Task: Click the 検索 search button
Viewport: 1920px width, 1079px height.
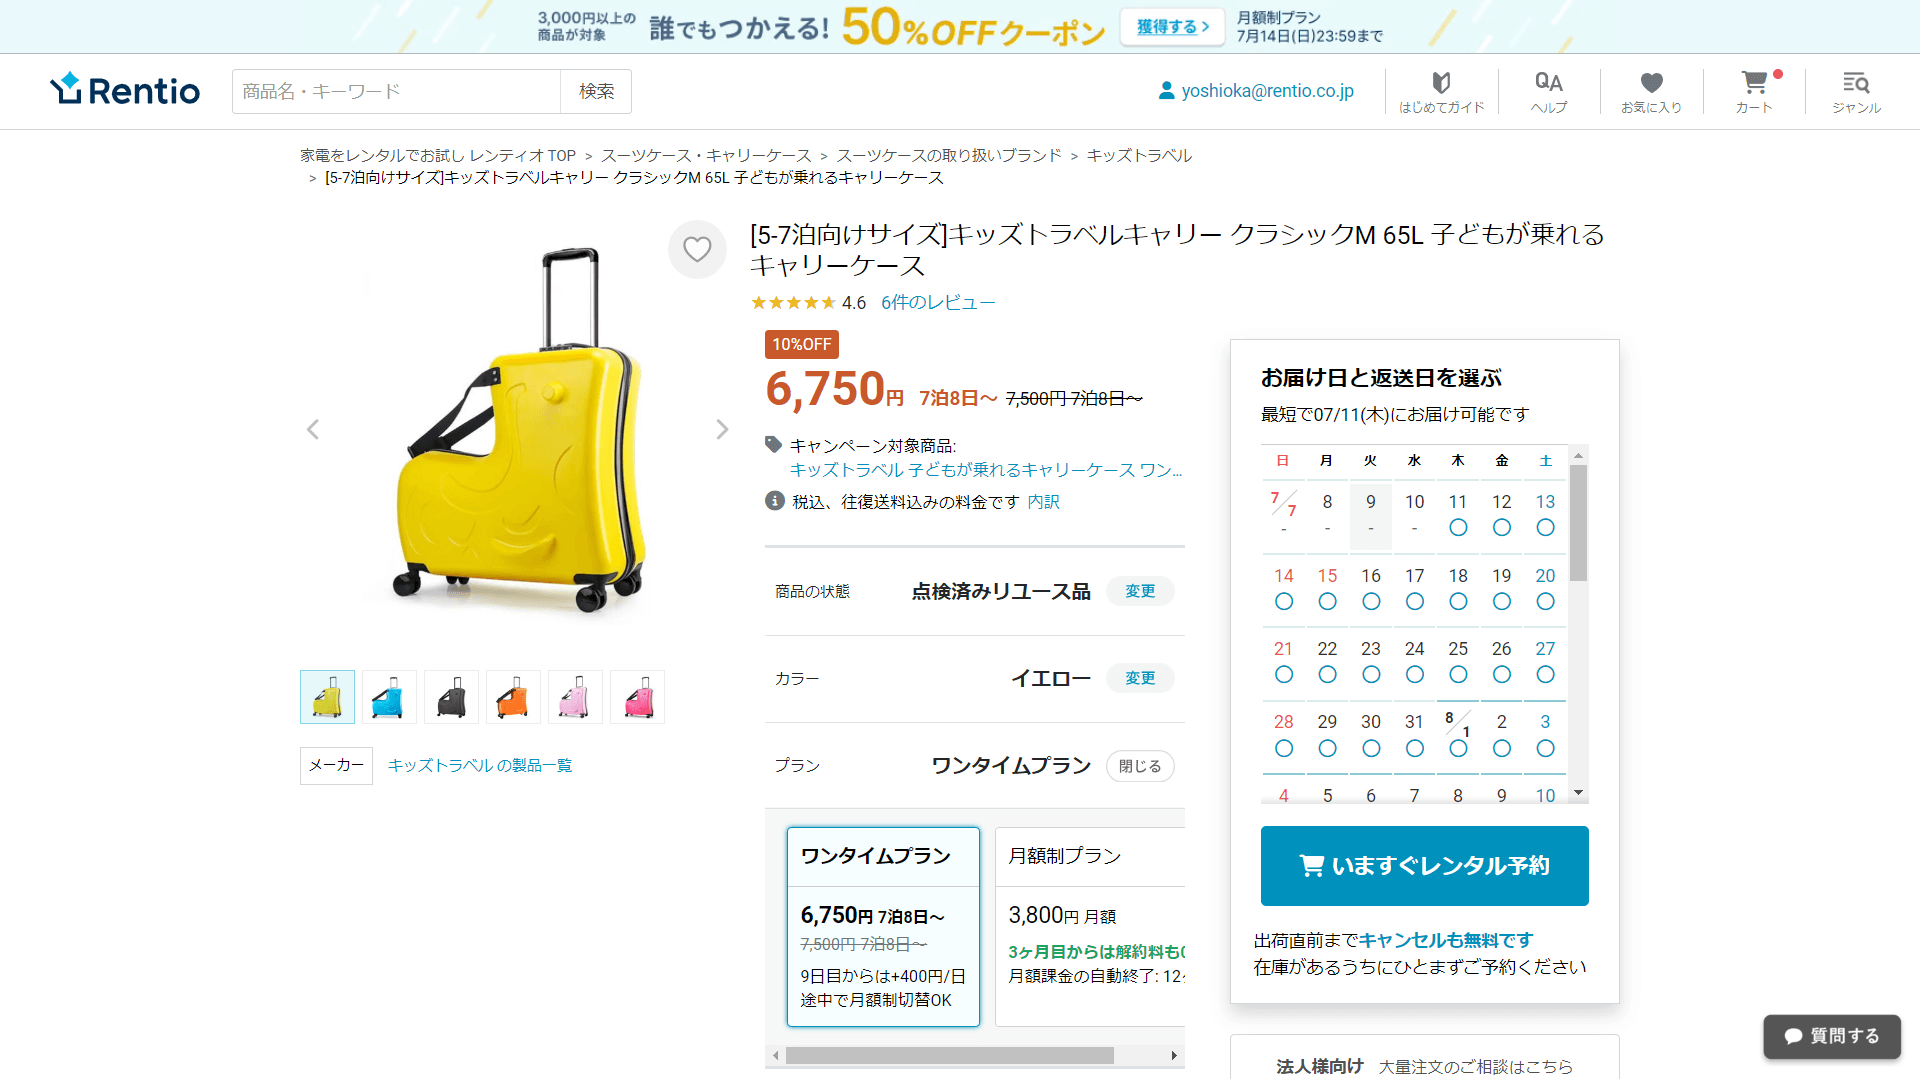Action: 596,91
